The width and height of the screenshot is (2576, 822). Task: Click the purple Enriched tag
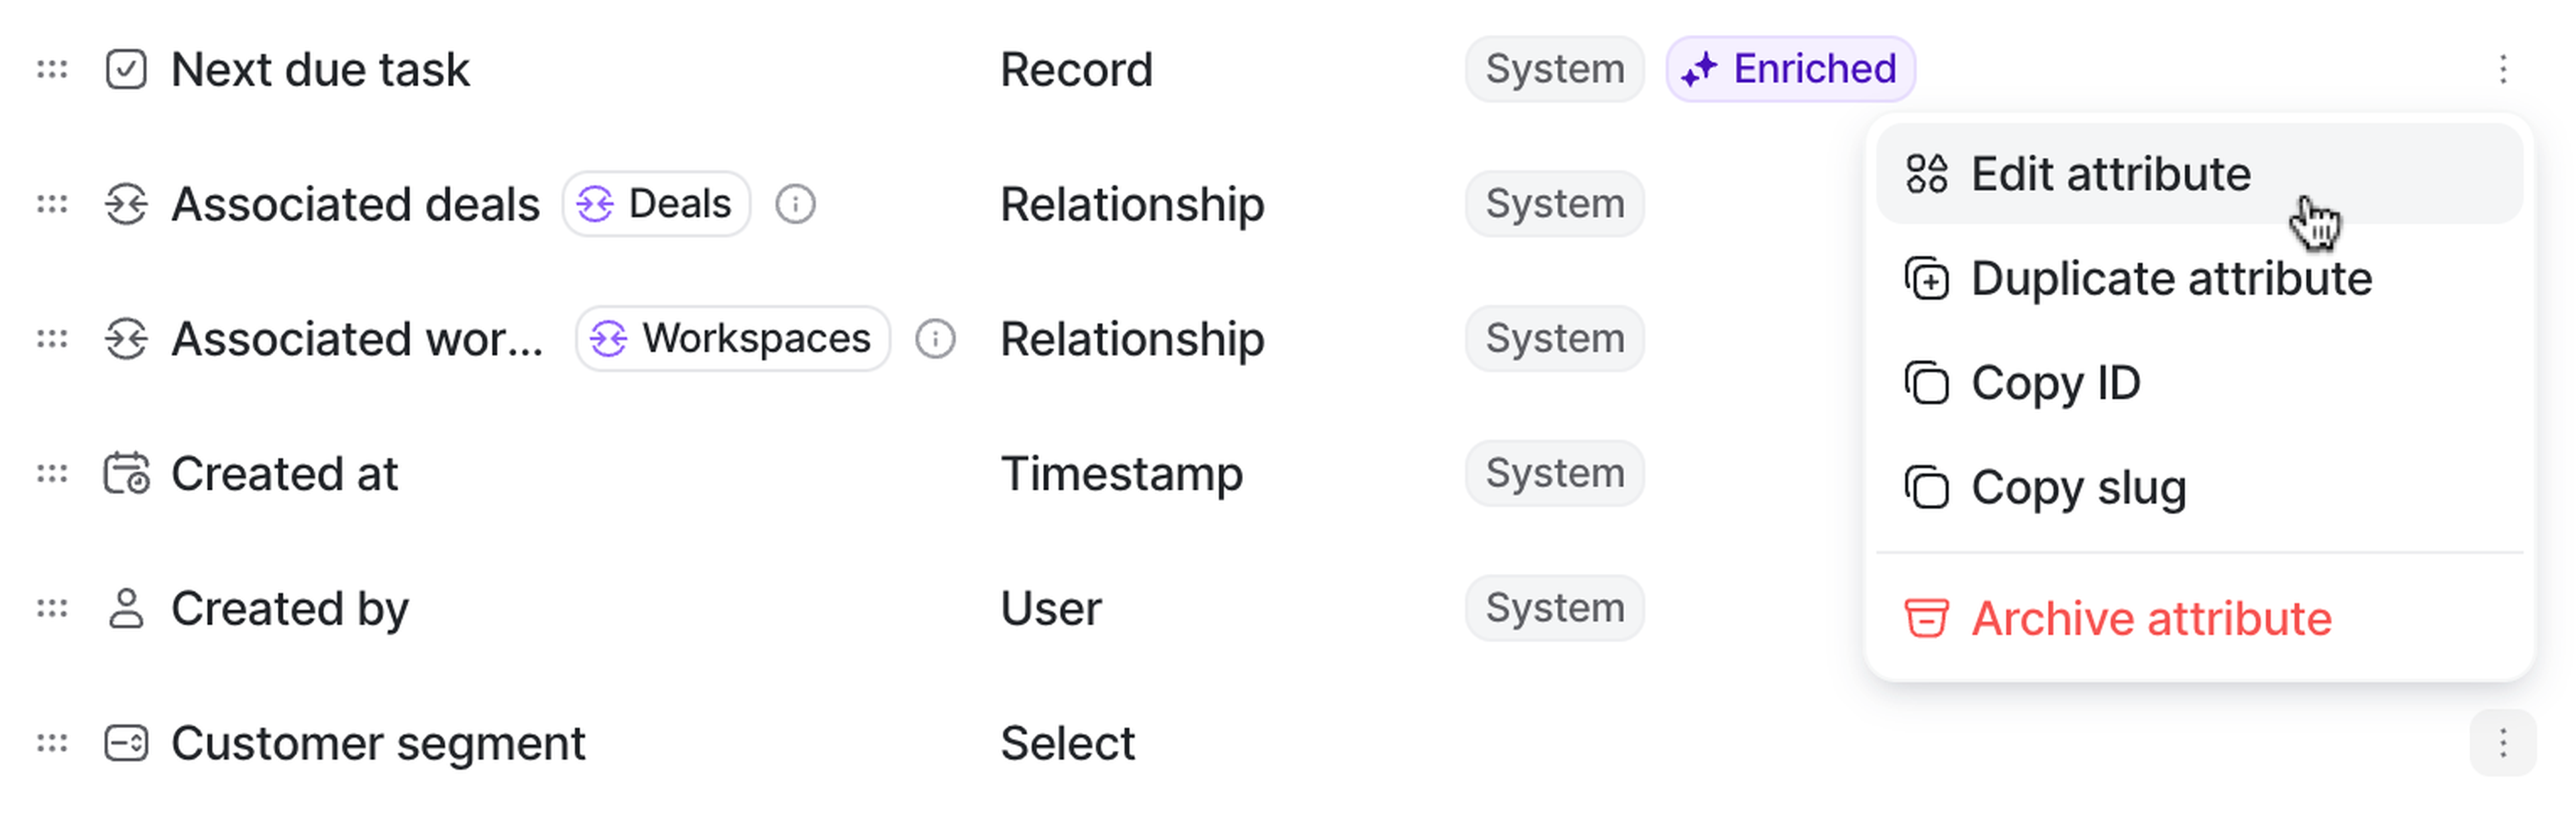click(1790, 69)
